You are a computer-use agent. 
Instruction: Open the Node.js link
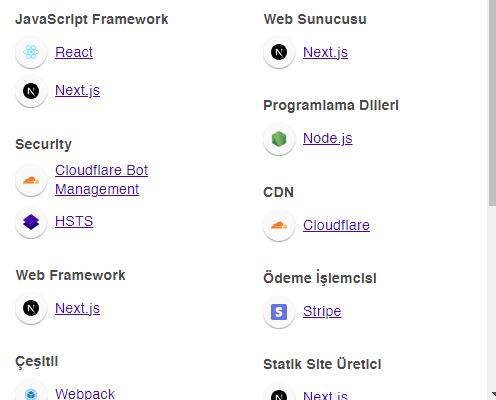[x=327, y=138]
